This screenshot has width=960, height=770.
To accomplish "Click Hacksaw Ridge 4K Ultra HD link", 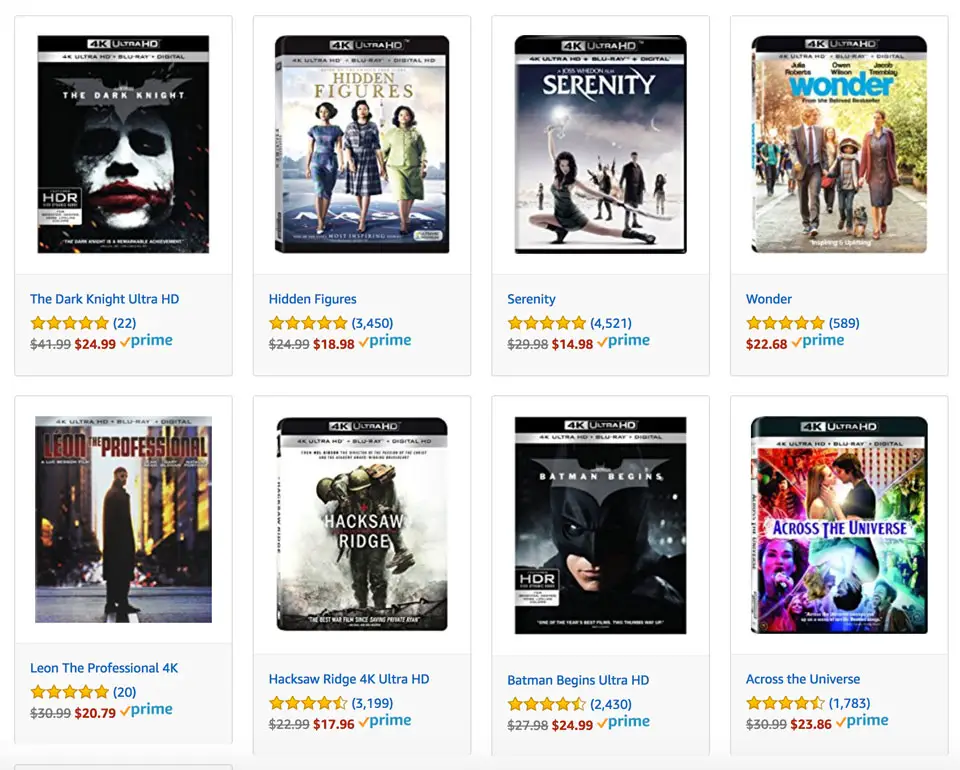I will pyautogui.click(x=349, y=679).
